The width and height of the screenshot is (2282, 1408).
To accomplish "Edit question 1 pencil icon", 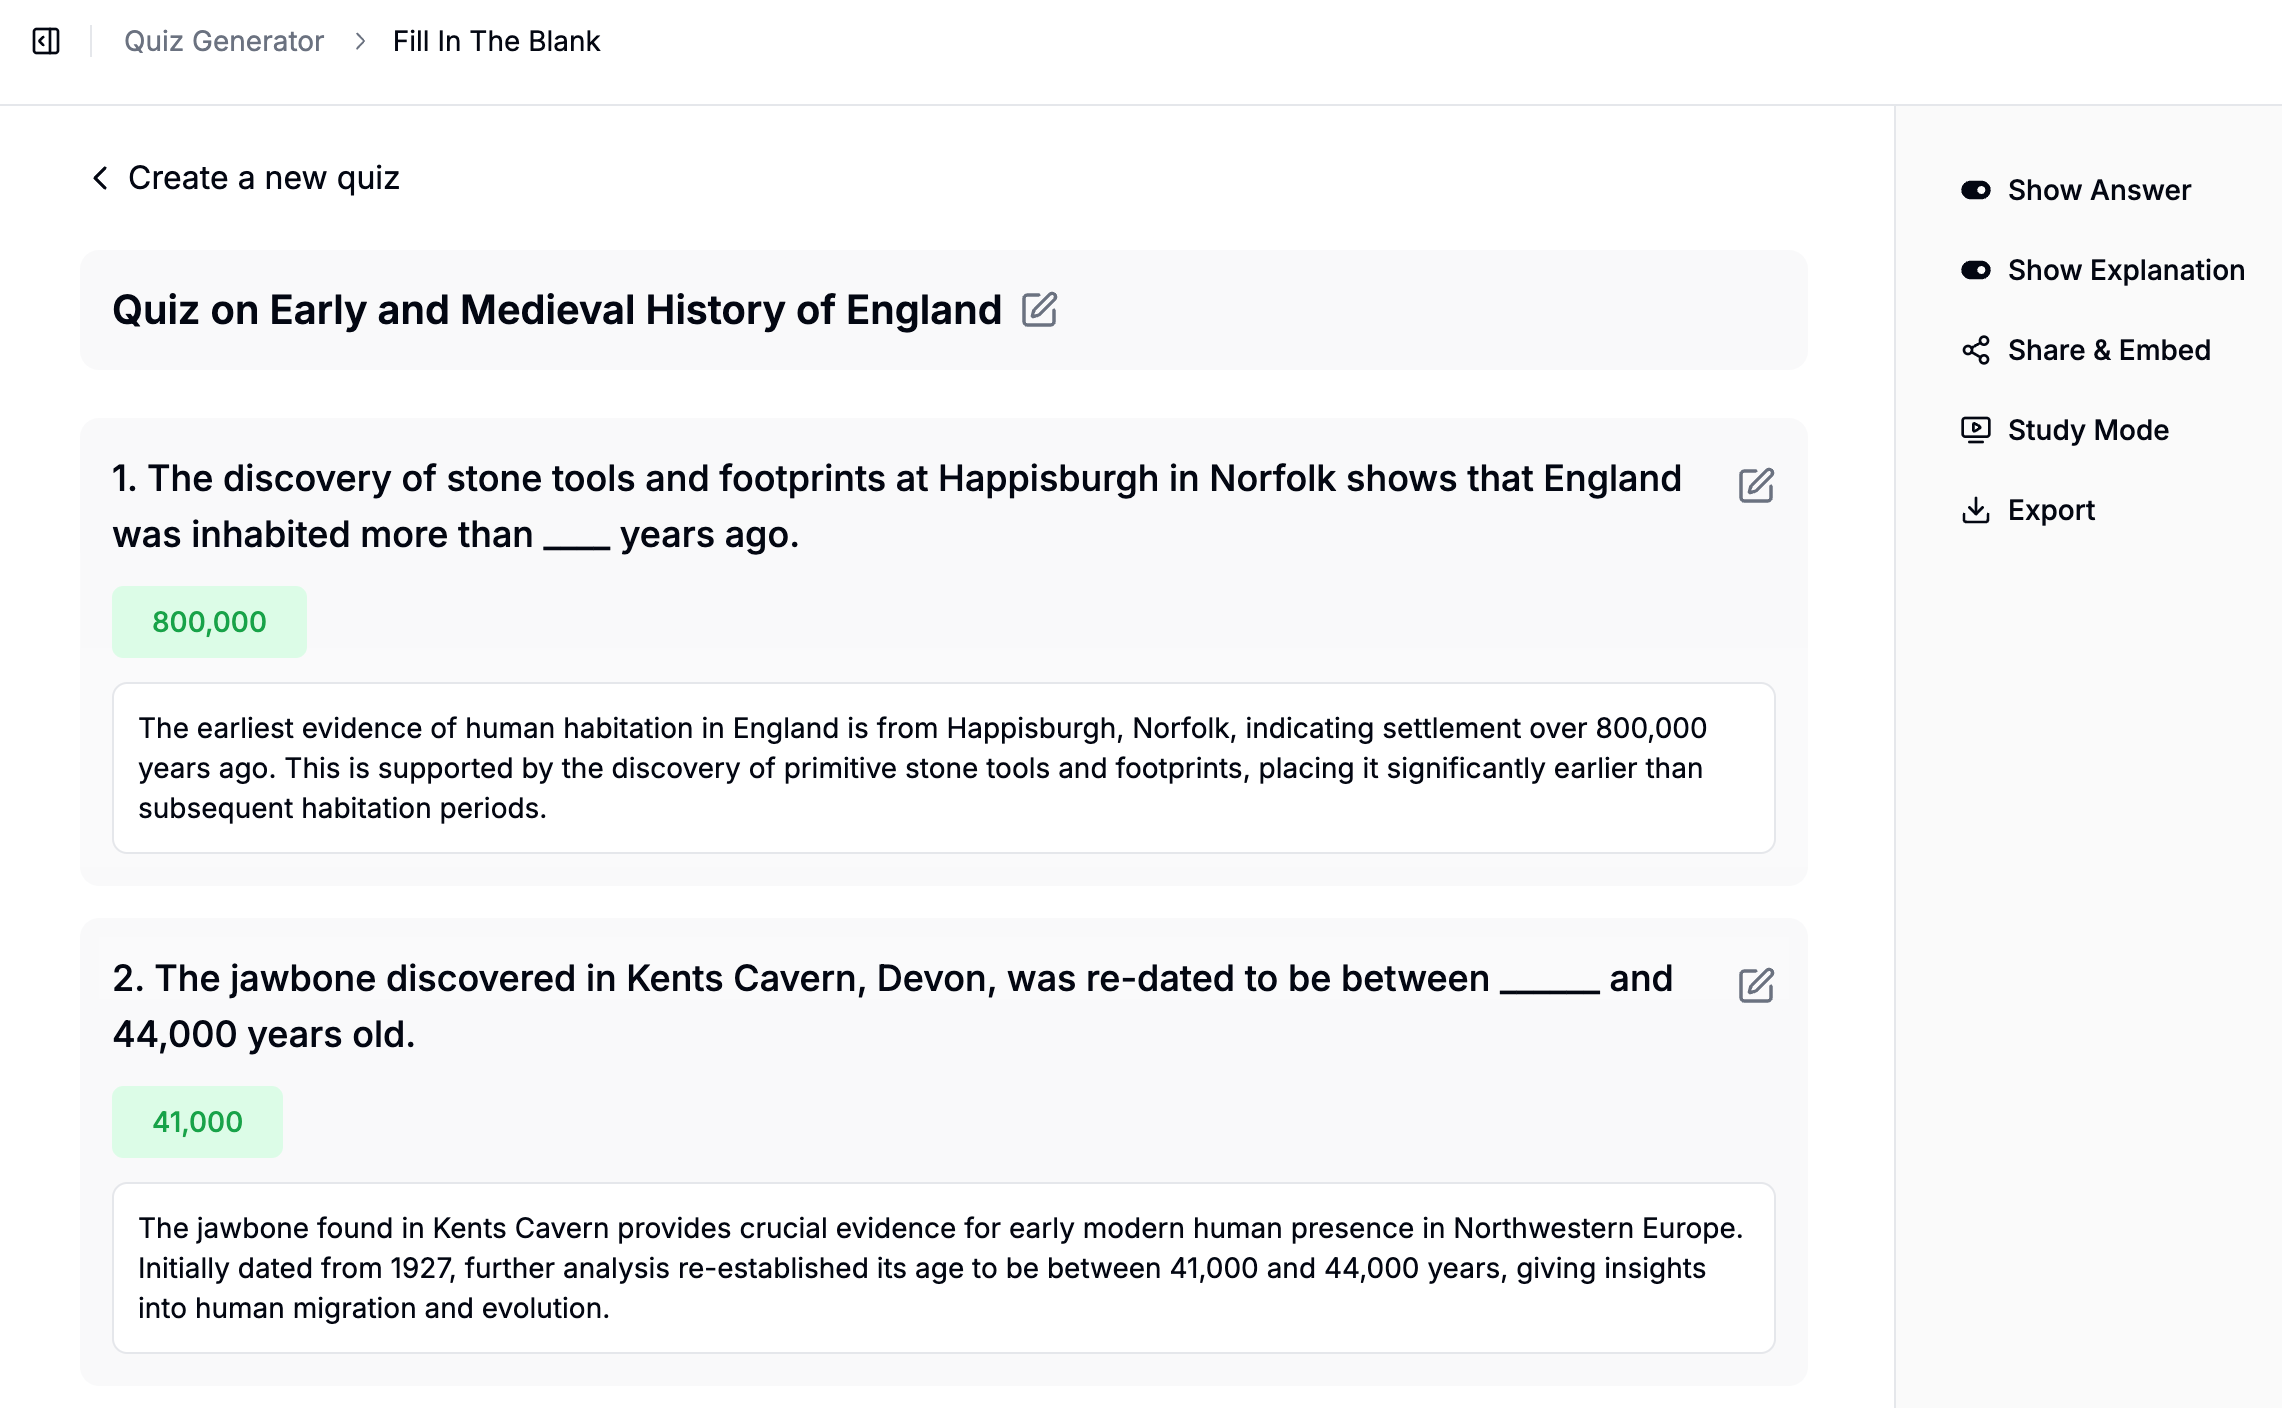I will (1755, 485).
